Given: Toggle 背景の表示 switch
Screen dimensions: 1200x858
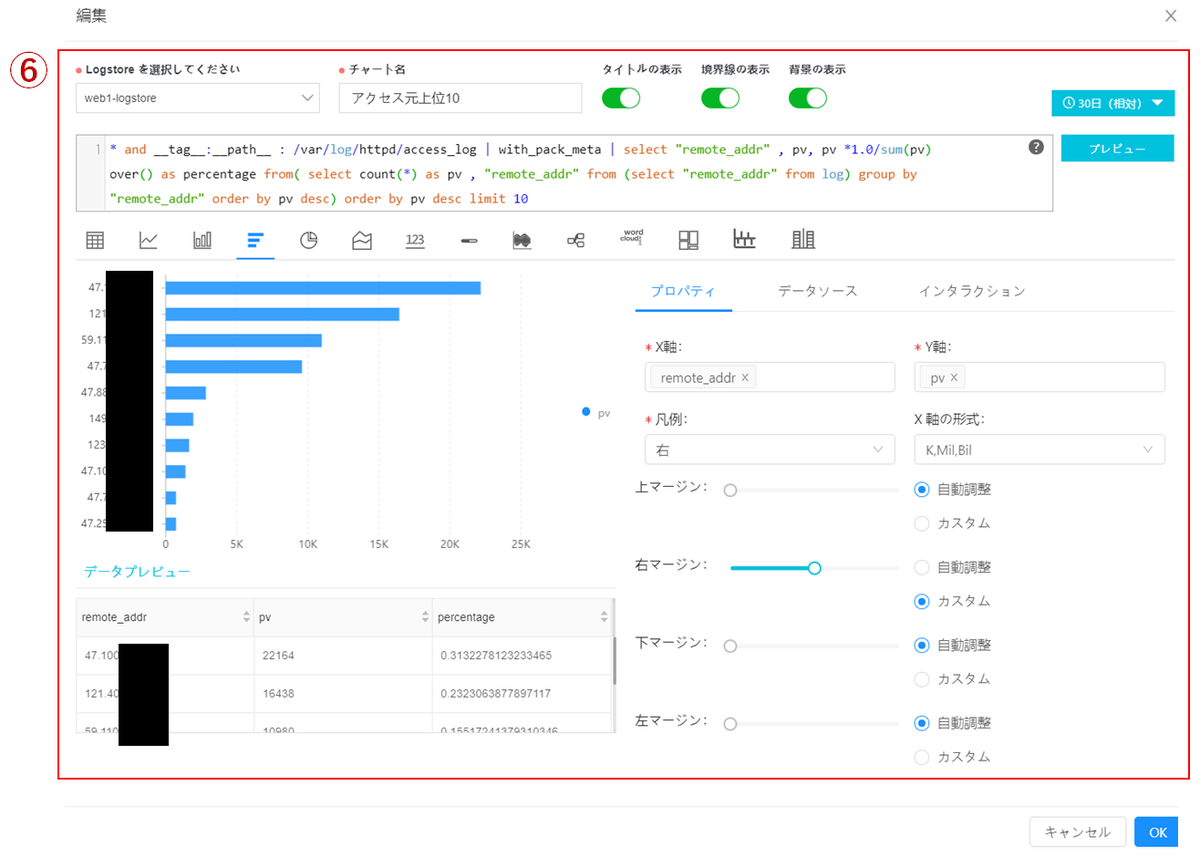Looking at the screenshot, I should [x=808, y=98].
